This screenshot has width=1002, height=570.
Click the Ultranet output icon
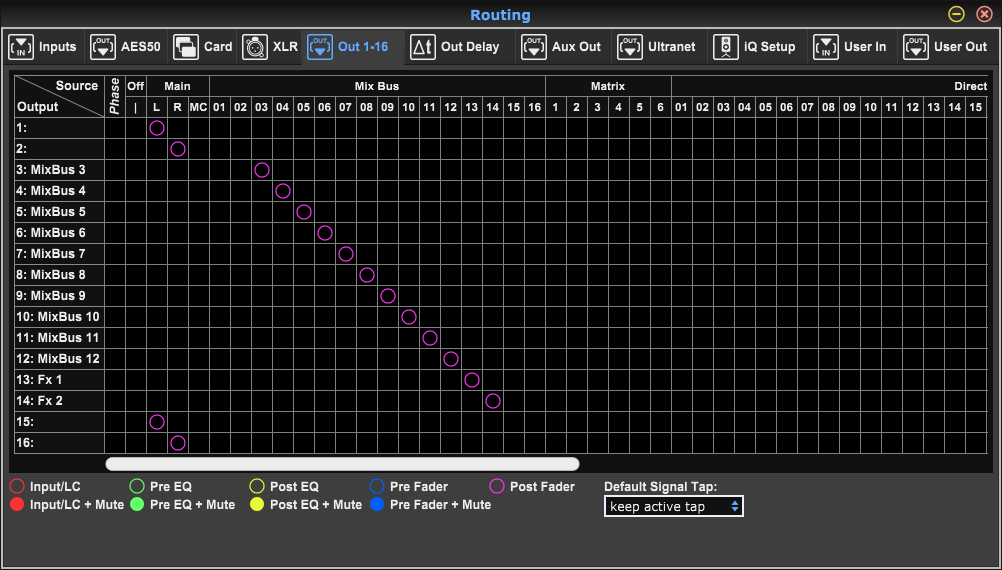[630, 47]
